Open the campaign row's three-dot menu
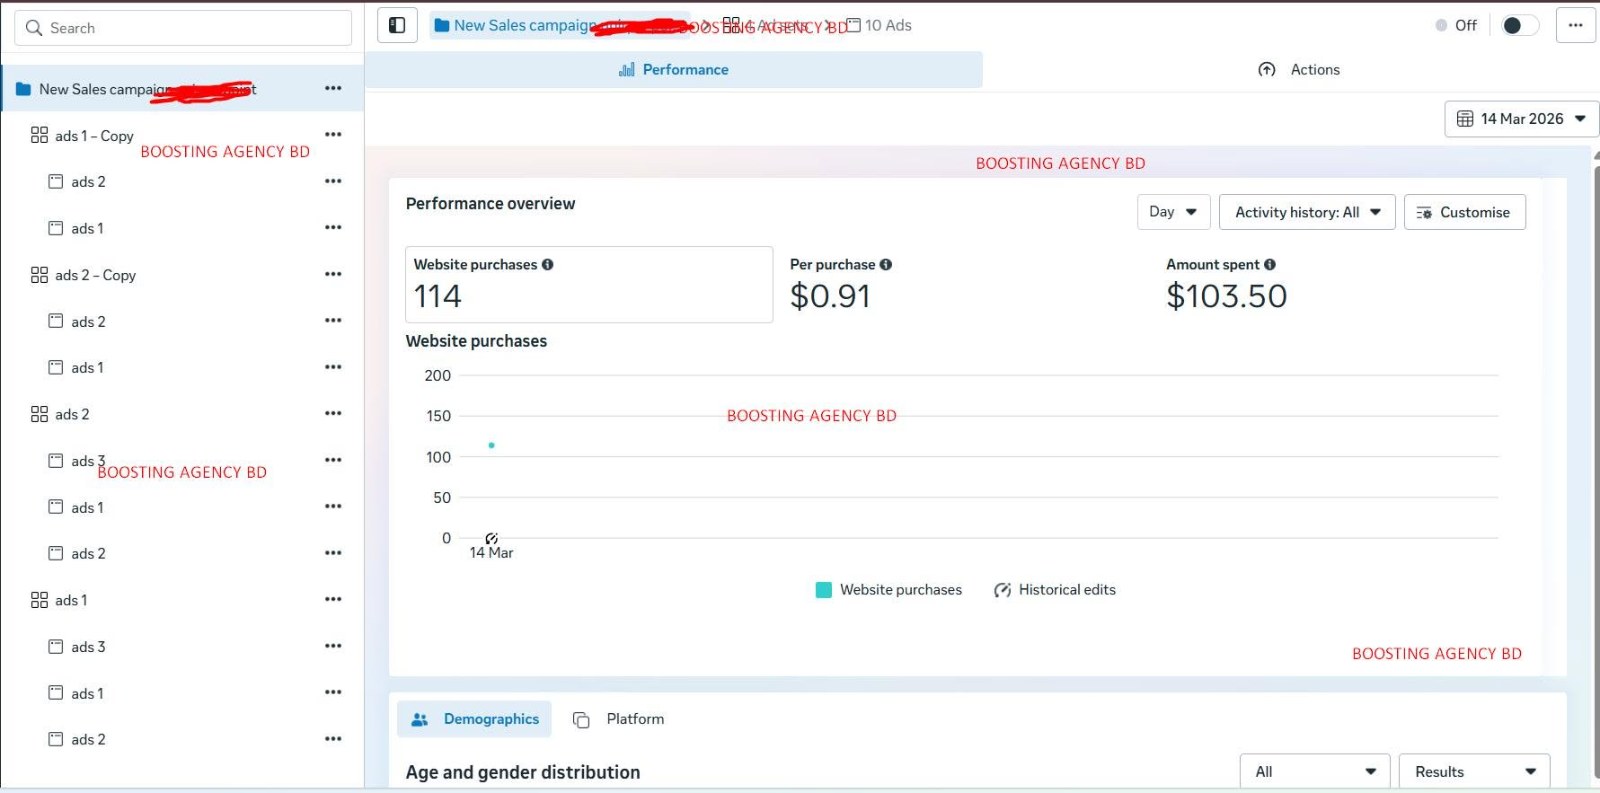This screenshot has height=793, width=1600. (333, 88)
